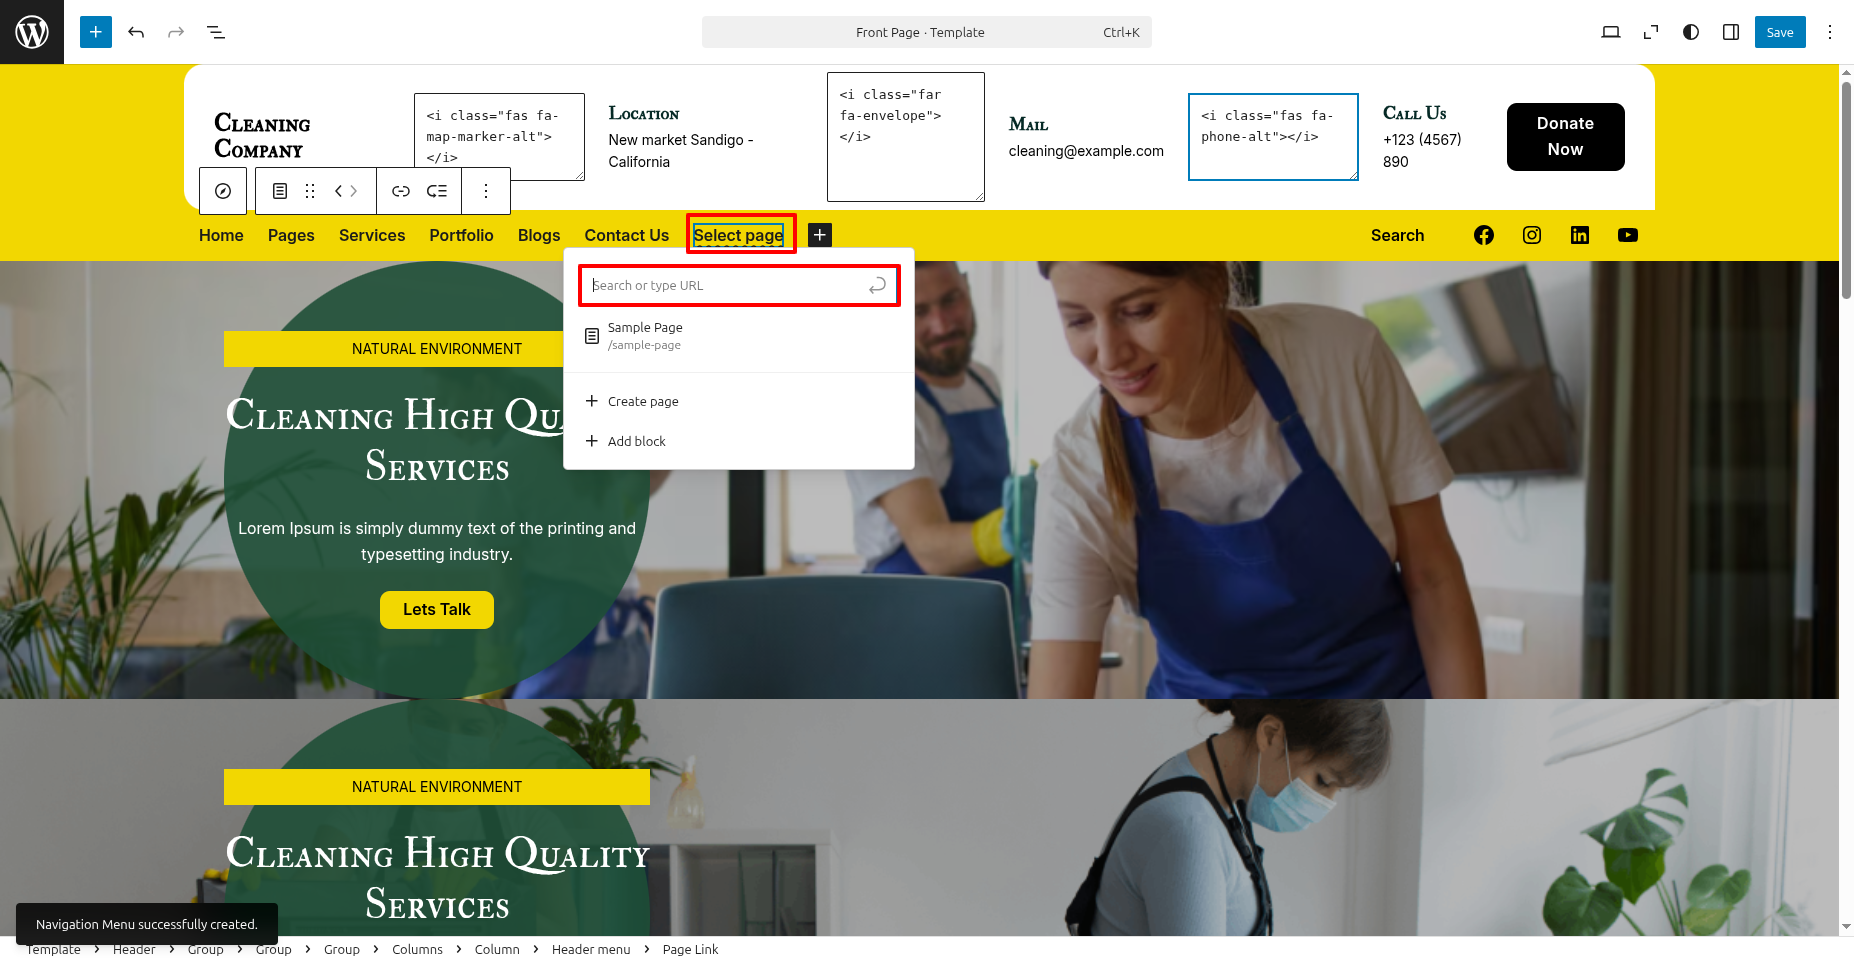Viewport: 1854px width, 961px height.
Task: Click the YouTube social icon
Action: click(x=1628, y=235)
